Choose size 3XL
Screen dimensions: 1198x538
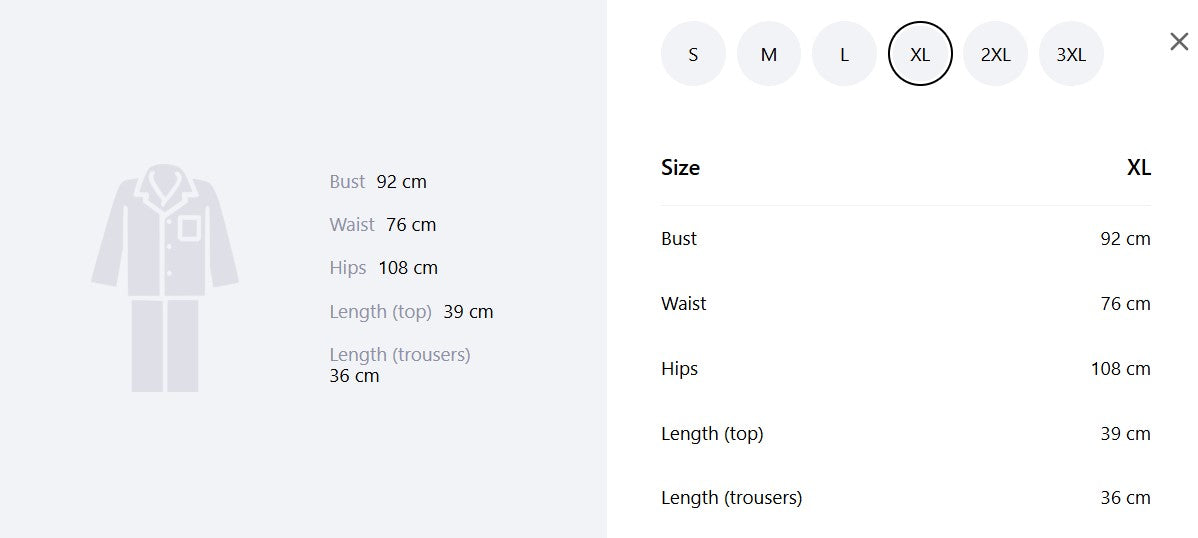coord(1071,53)
